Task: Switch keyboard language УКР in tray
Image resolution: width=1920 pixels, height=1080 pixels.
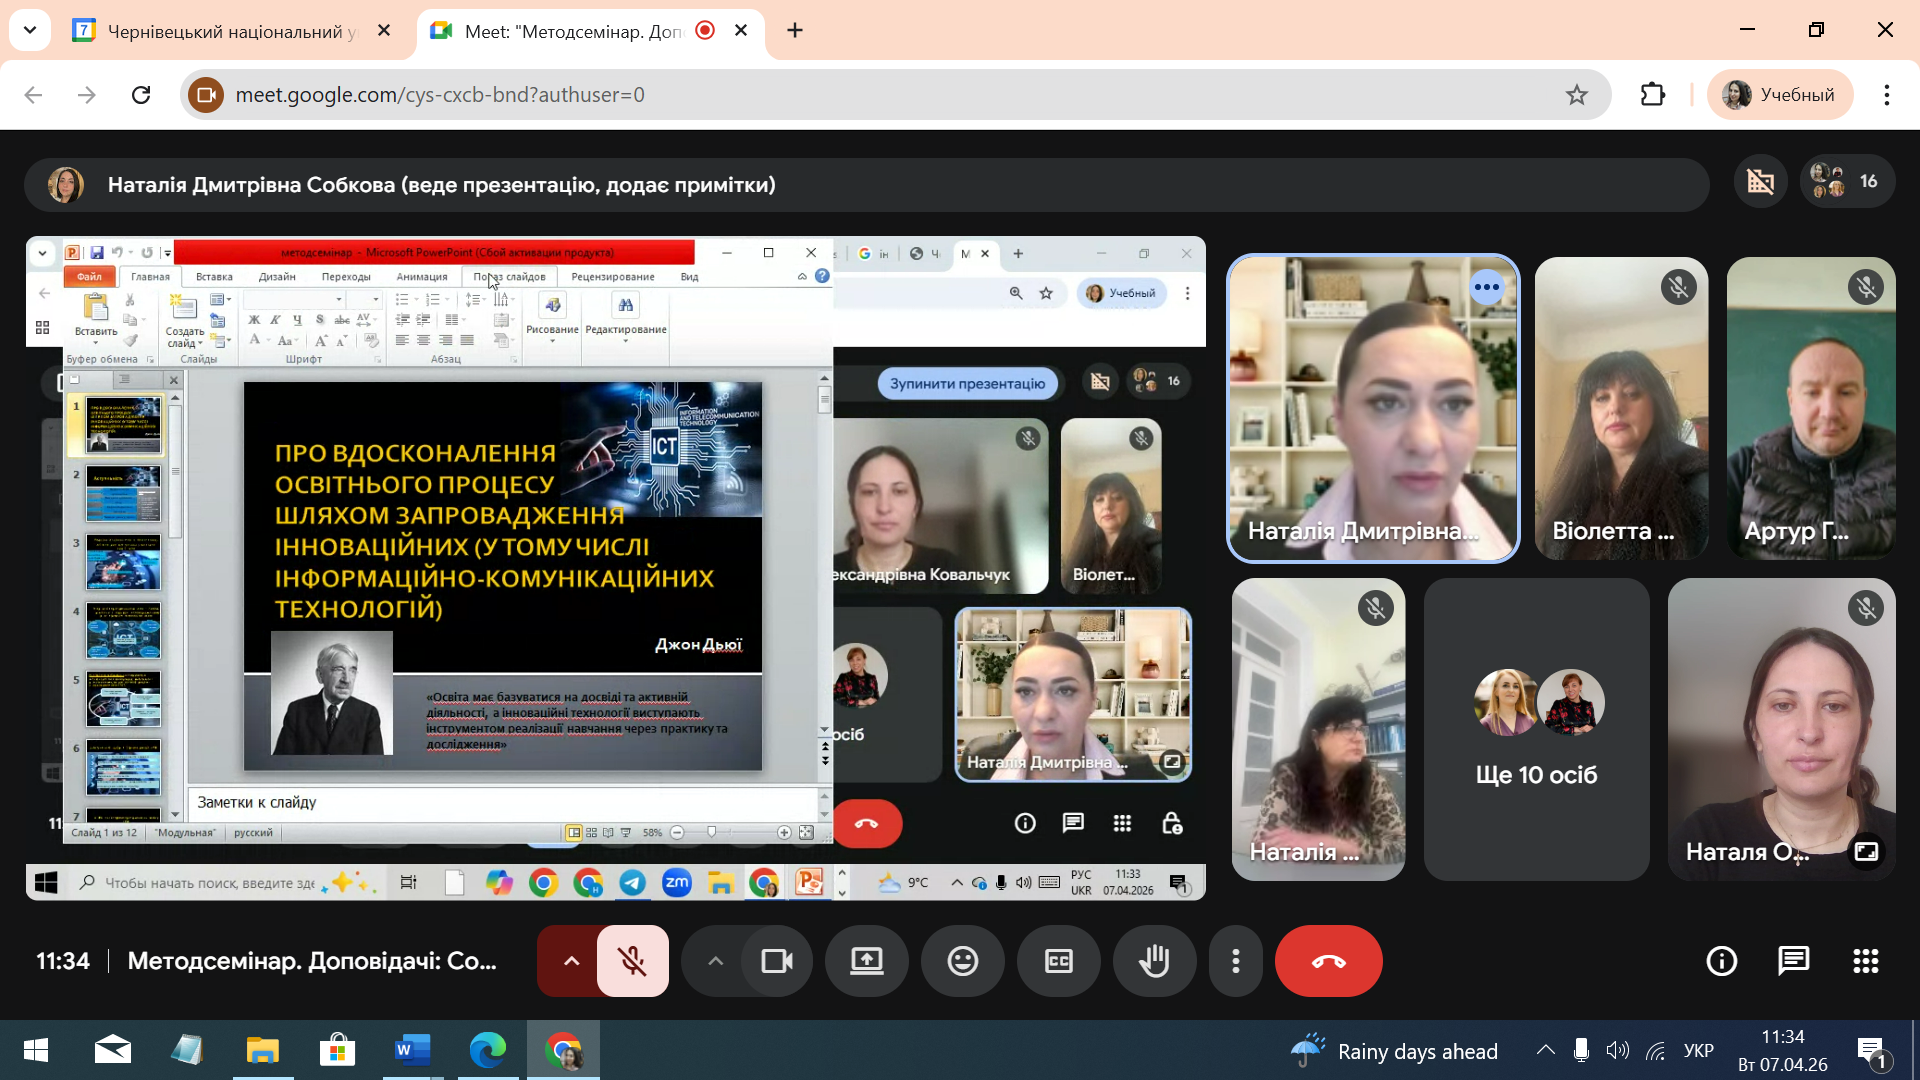Action: 1698,1050
